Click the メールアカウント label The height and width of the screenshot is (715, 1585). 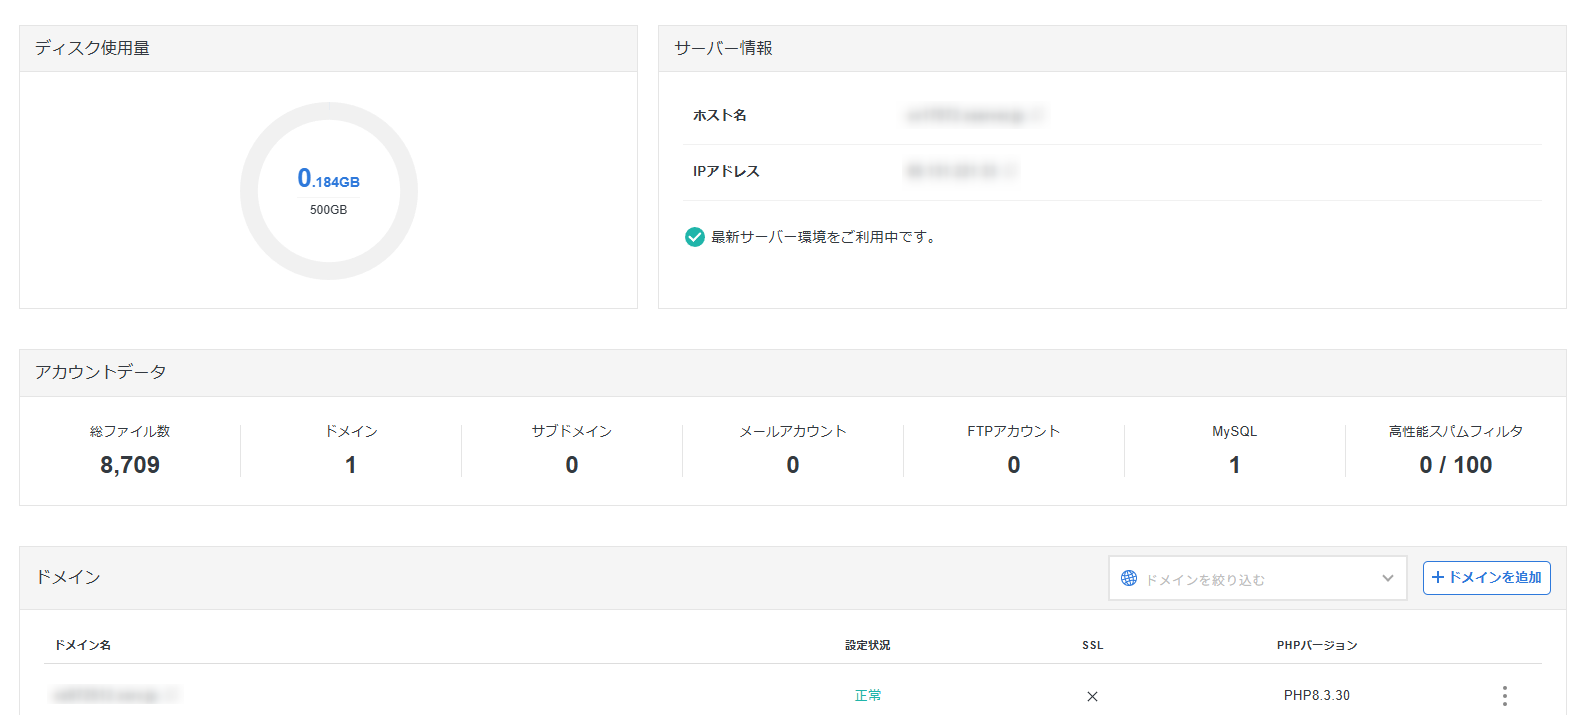[793, 432]
